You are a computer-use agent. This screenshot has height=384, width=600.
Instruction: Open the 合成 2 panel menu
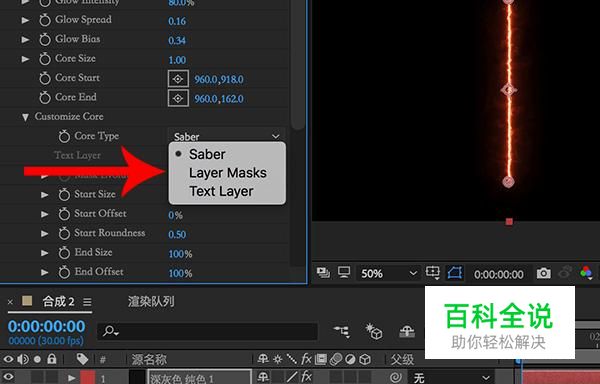pyautogui.click(x=87, y=302)
